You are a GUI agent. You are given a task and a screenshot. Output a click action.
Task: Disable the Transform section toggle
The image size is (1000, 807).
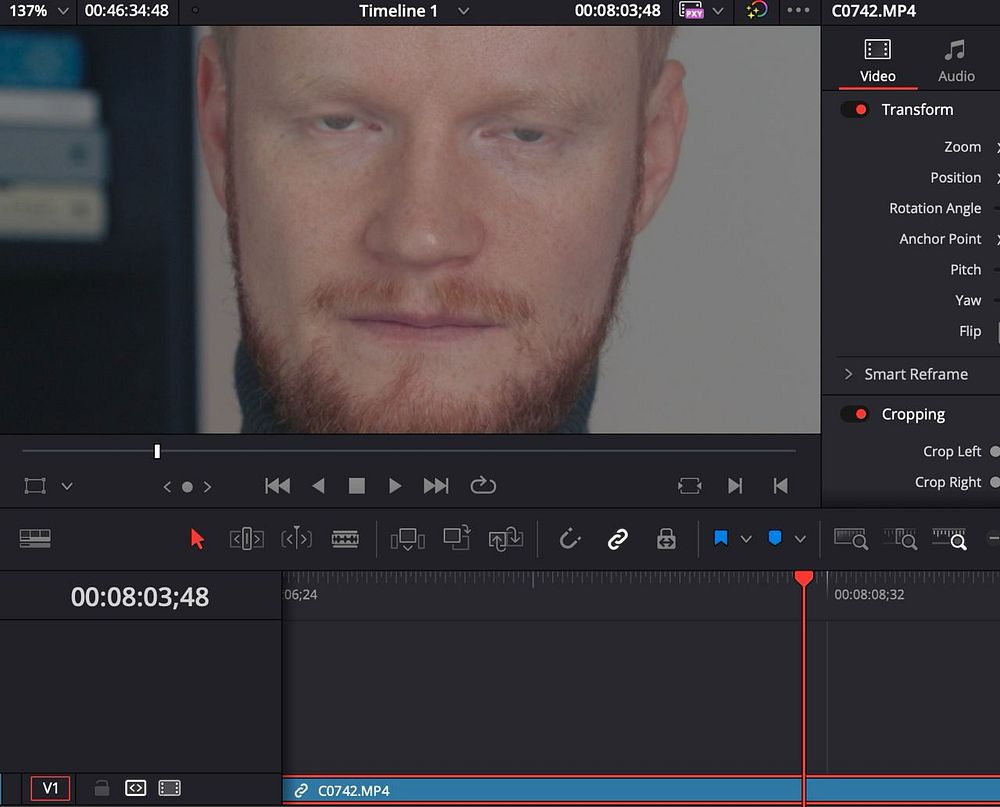(x=855, y=110)
